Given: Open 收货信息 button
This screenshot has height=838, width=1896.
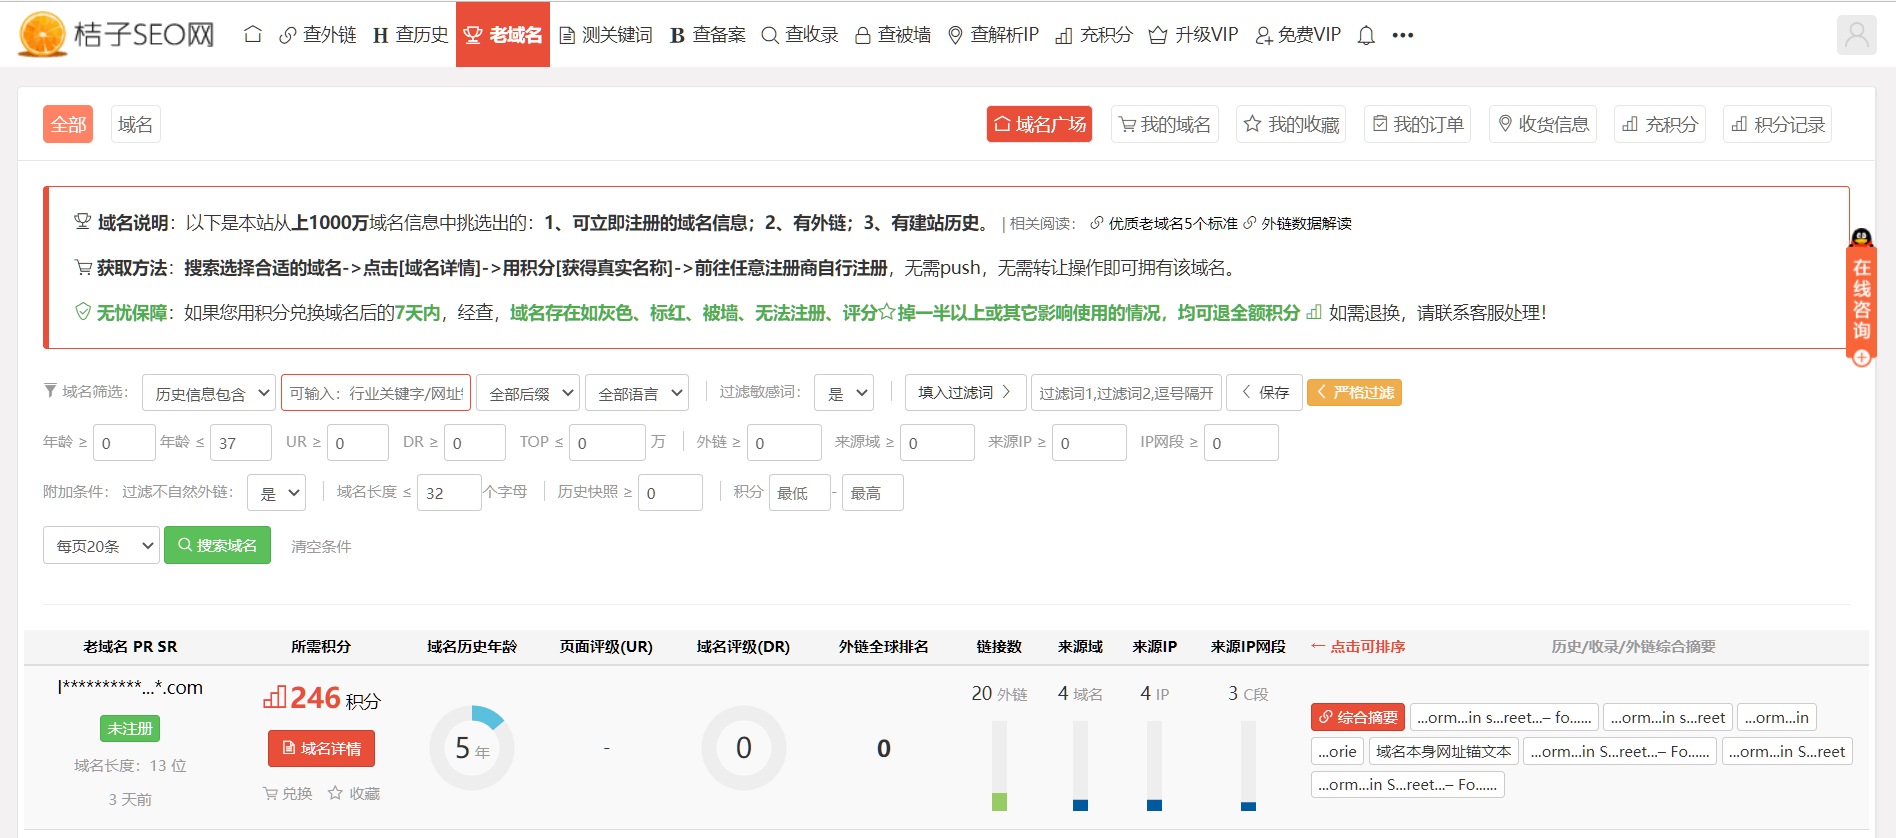Looking at the screenshot, I should point(1542,124).
